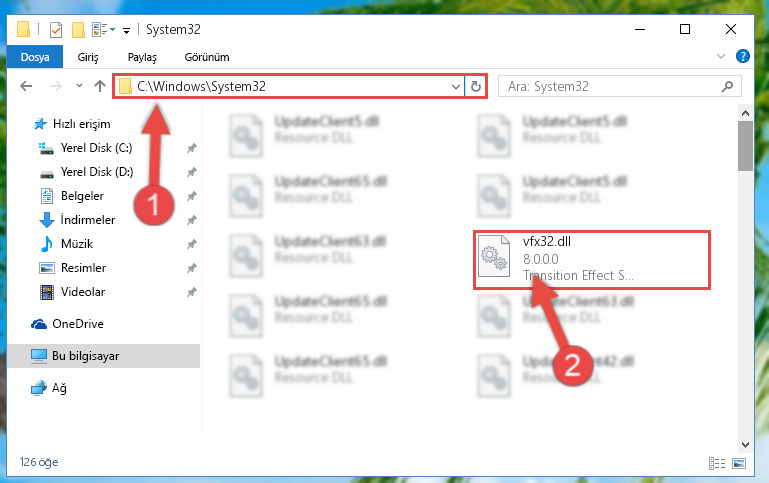Click the search magnifier icon
769x483 pixels.
[727, 87]
